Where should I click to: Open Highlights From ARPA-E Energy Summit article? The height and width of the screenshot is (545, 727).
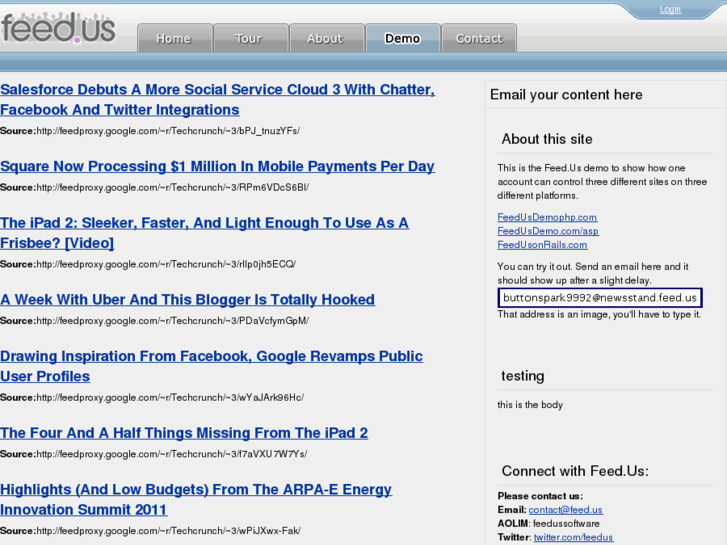click(x=196, y=500)
